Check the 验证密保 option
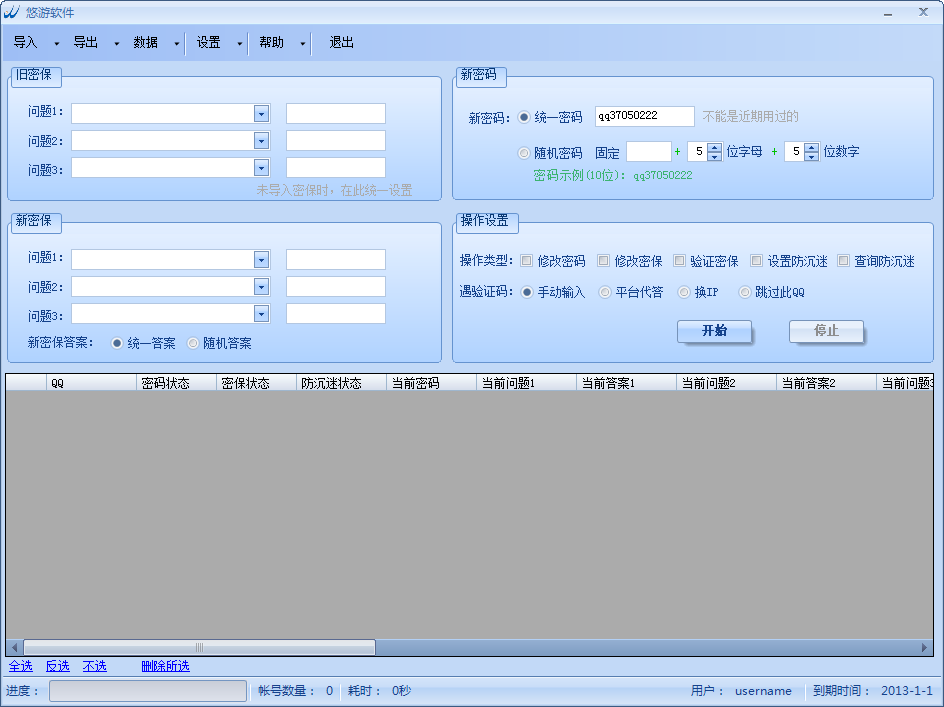This screenshot has width=944, height=707. [679, 261]
